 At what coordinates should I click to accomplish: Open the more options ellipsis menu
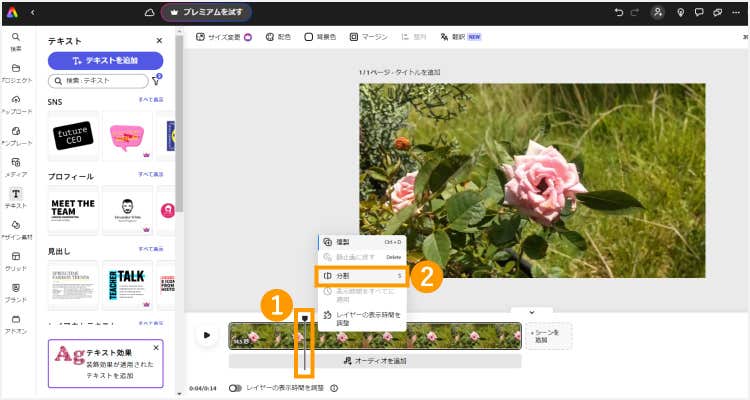coord(736,12)
